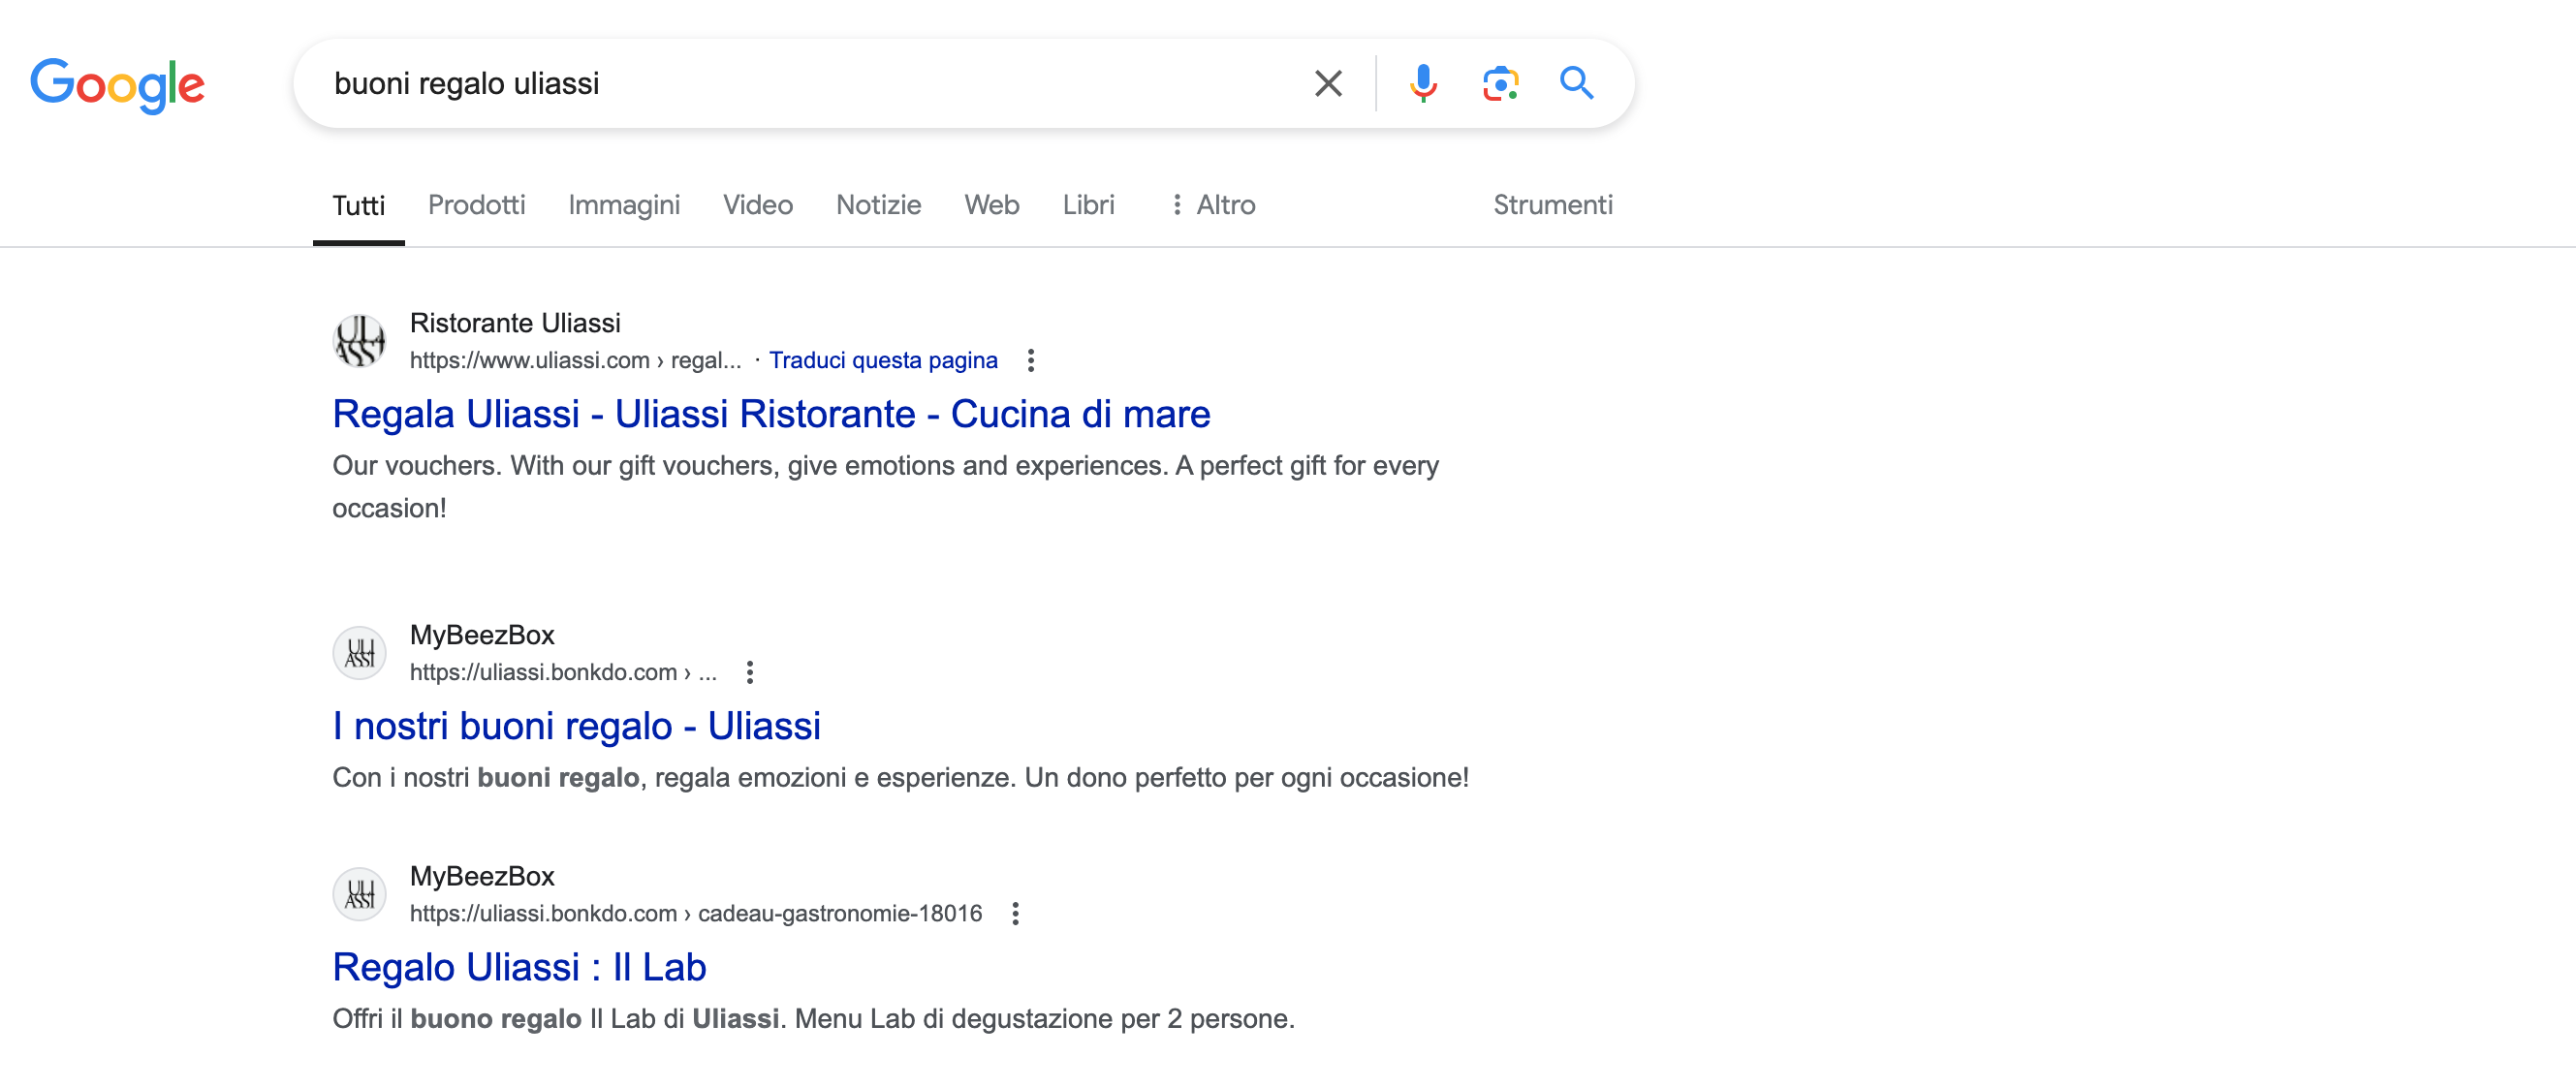Expand the Altro menu

[1212, 205]
